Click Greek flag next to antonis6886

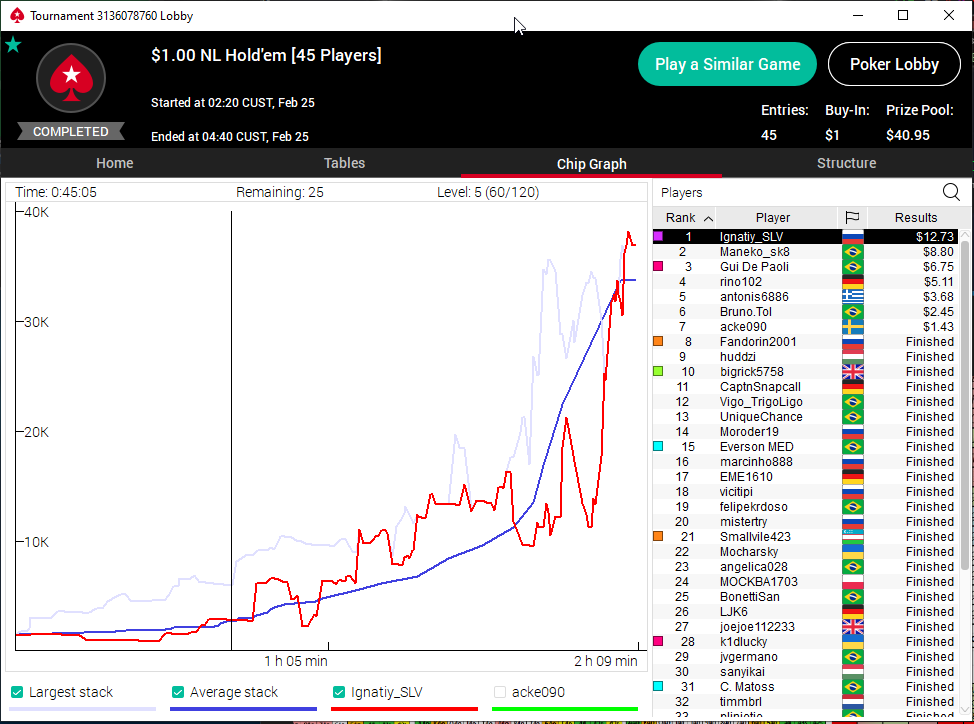tap(852, 297)
